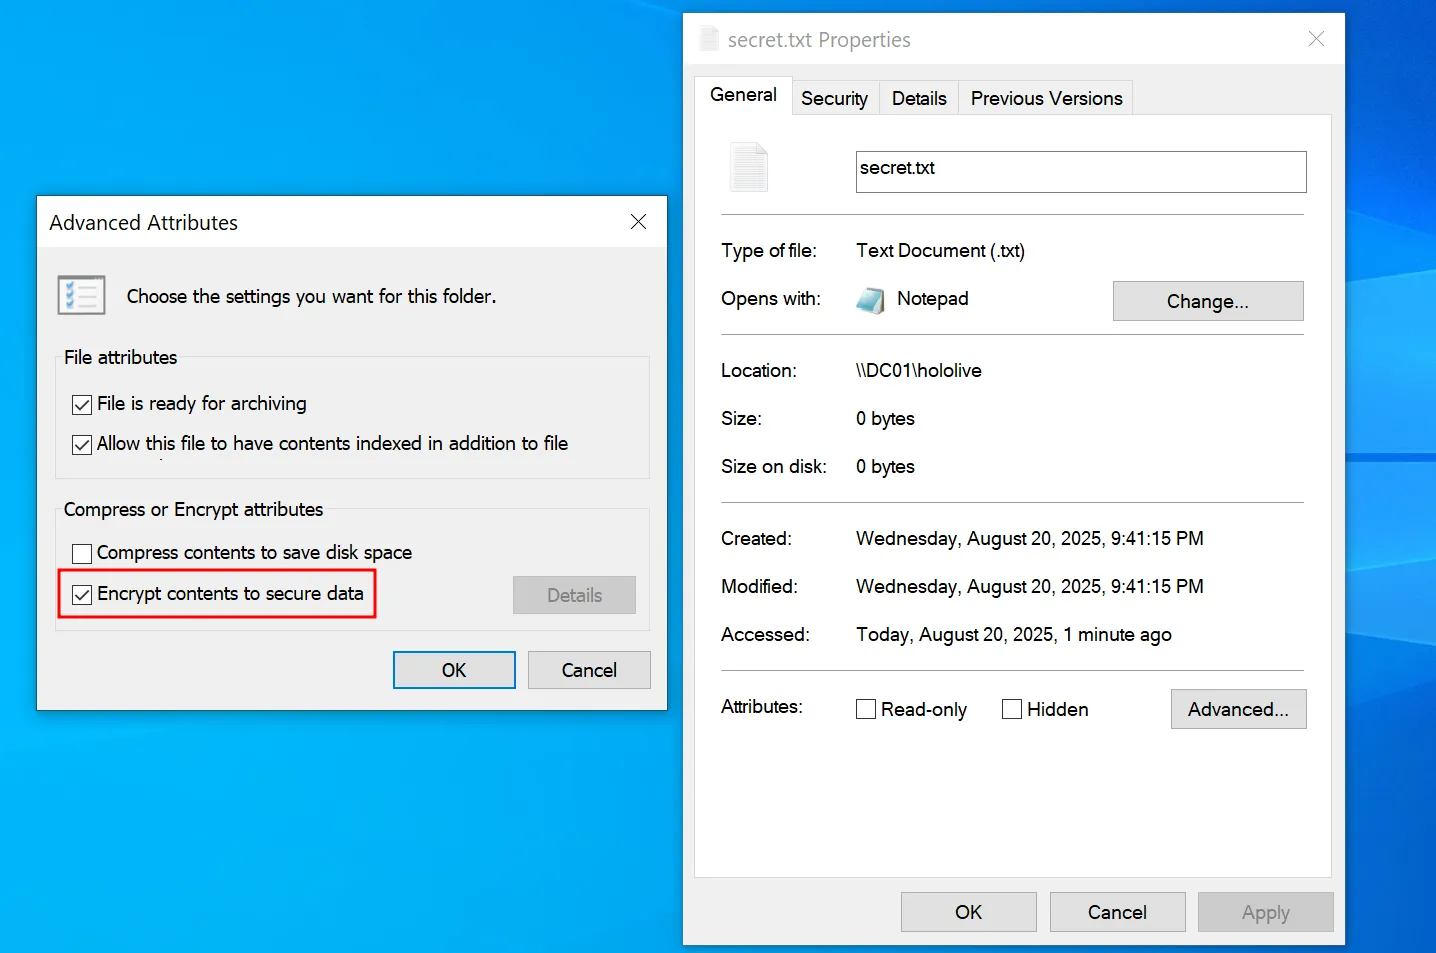The image size is (1436, 953).
Task: Enable Compress contents to save disk space
Action: (82, 553)
